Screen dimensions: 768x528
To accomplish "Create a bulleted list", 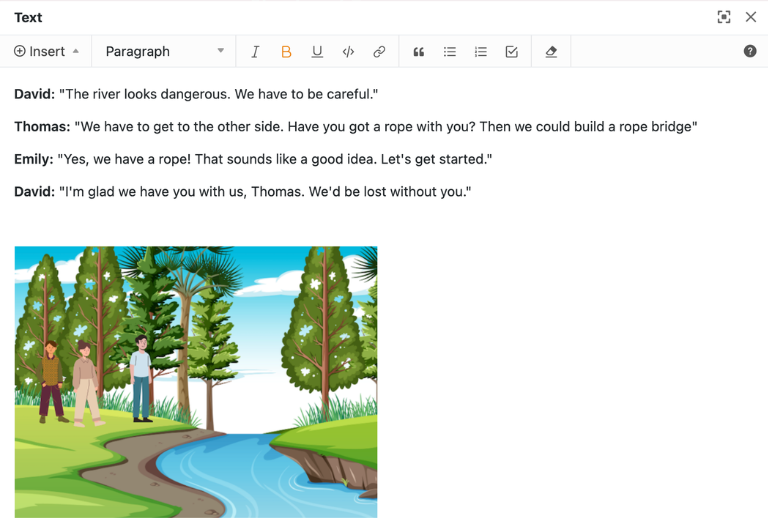I will tap(450, 52).
